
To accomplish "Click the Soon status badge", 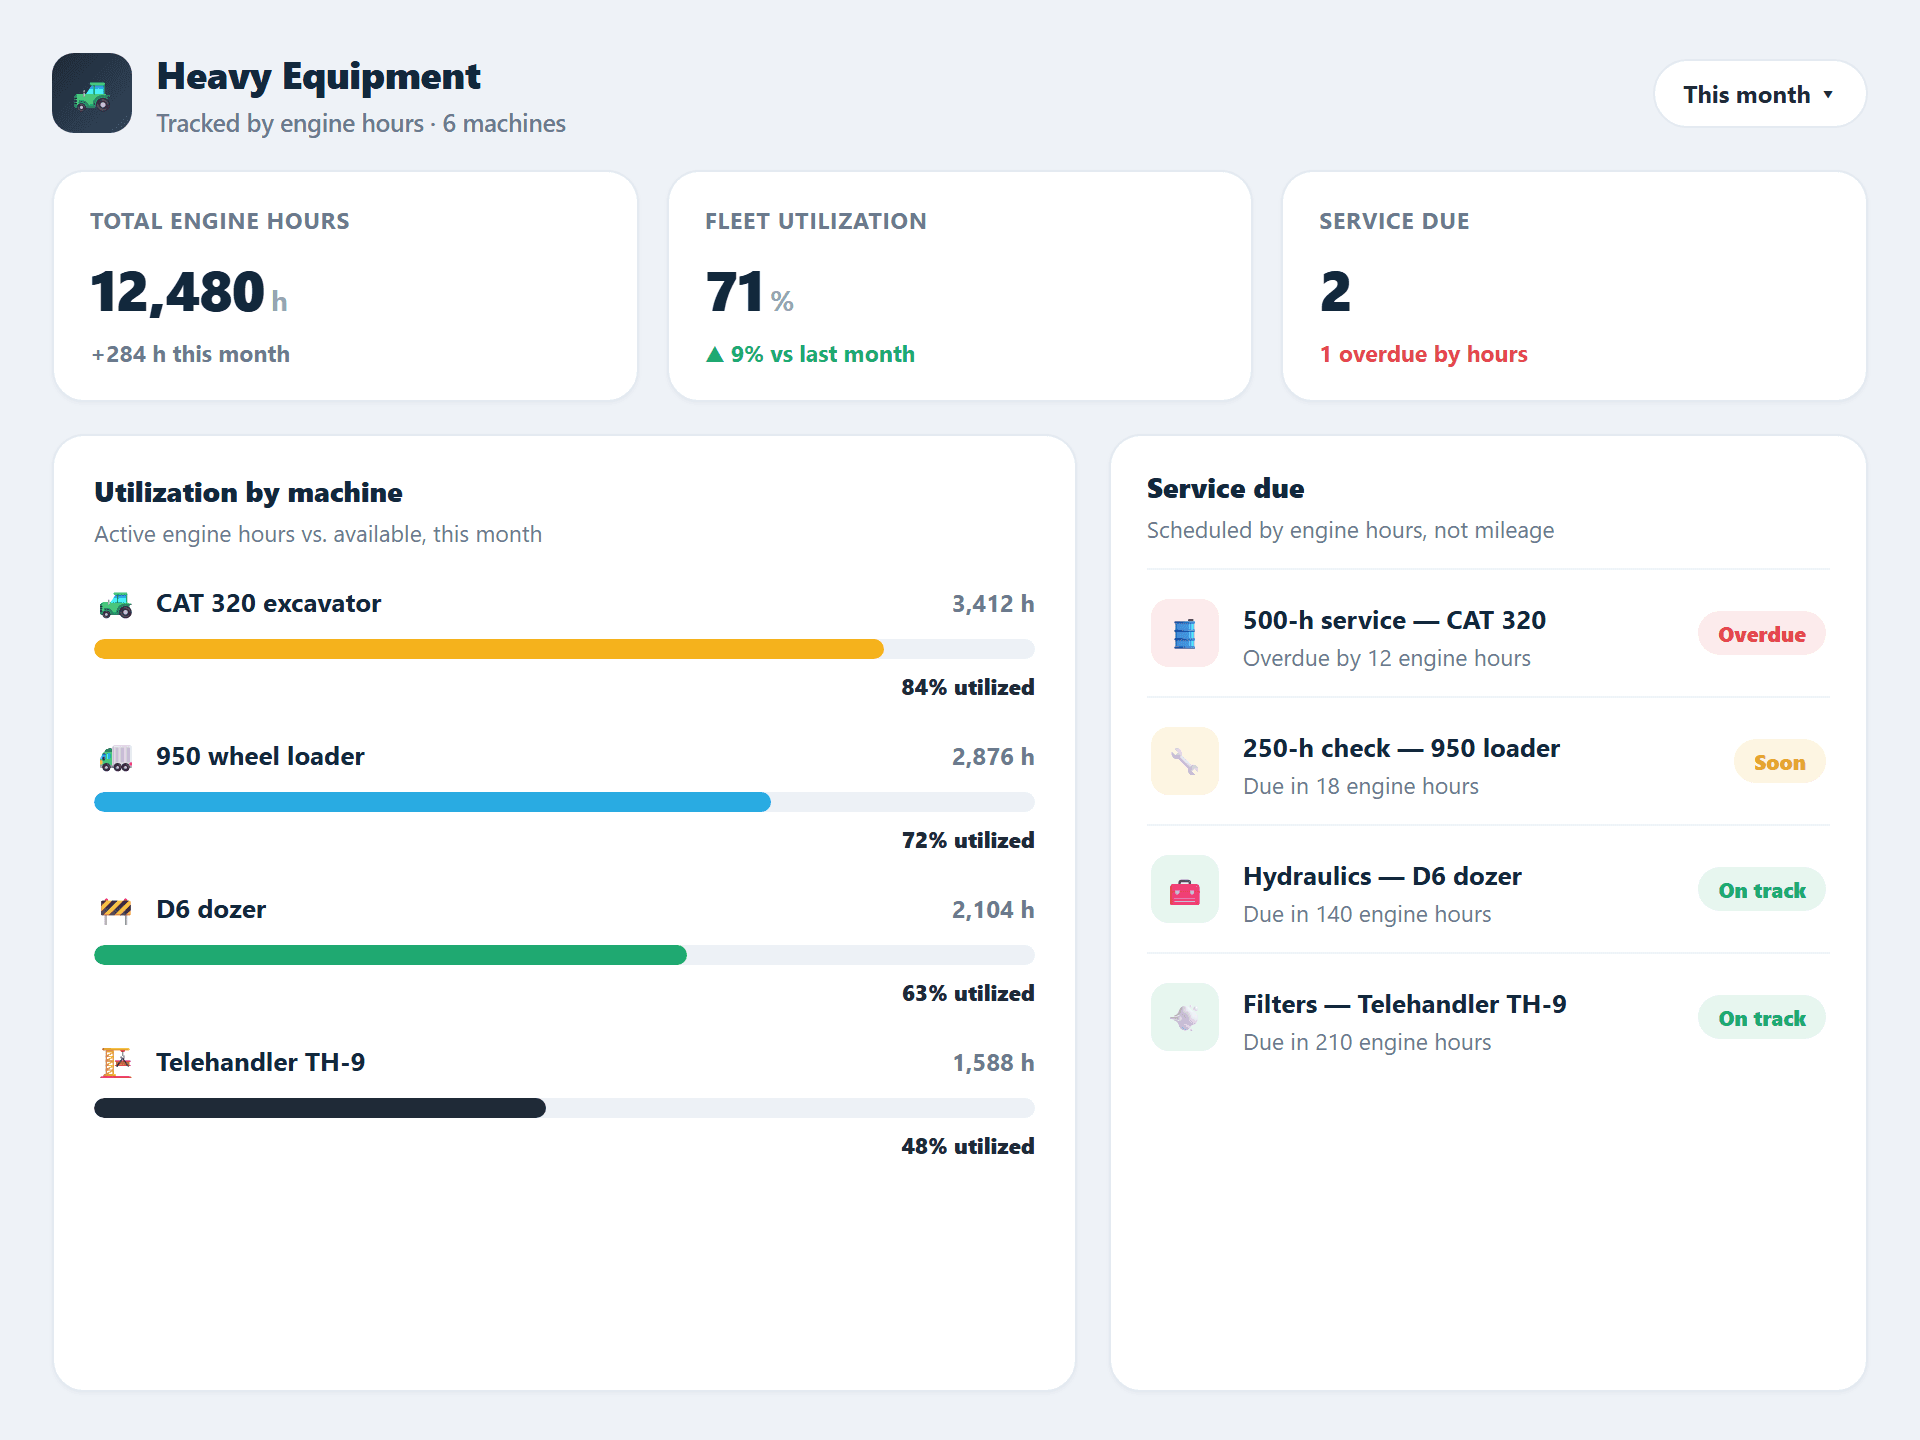I will (x=1779, y=762).
